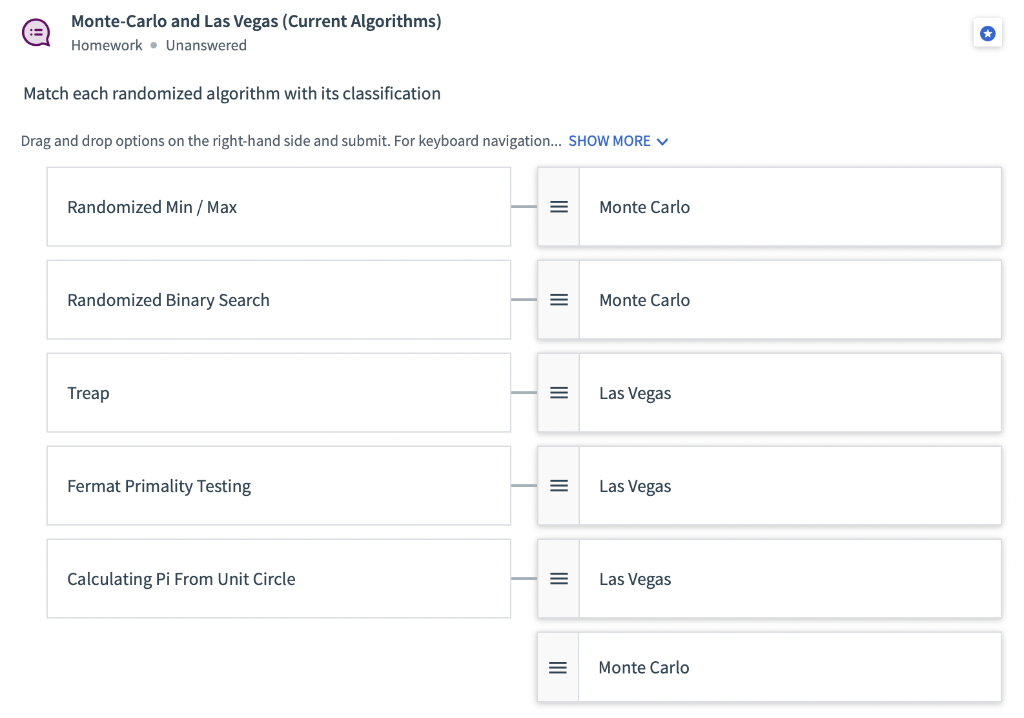Click the chevron next to SHOW MORE
The image size is (1024, 718).
662,142
